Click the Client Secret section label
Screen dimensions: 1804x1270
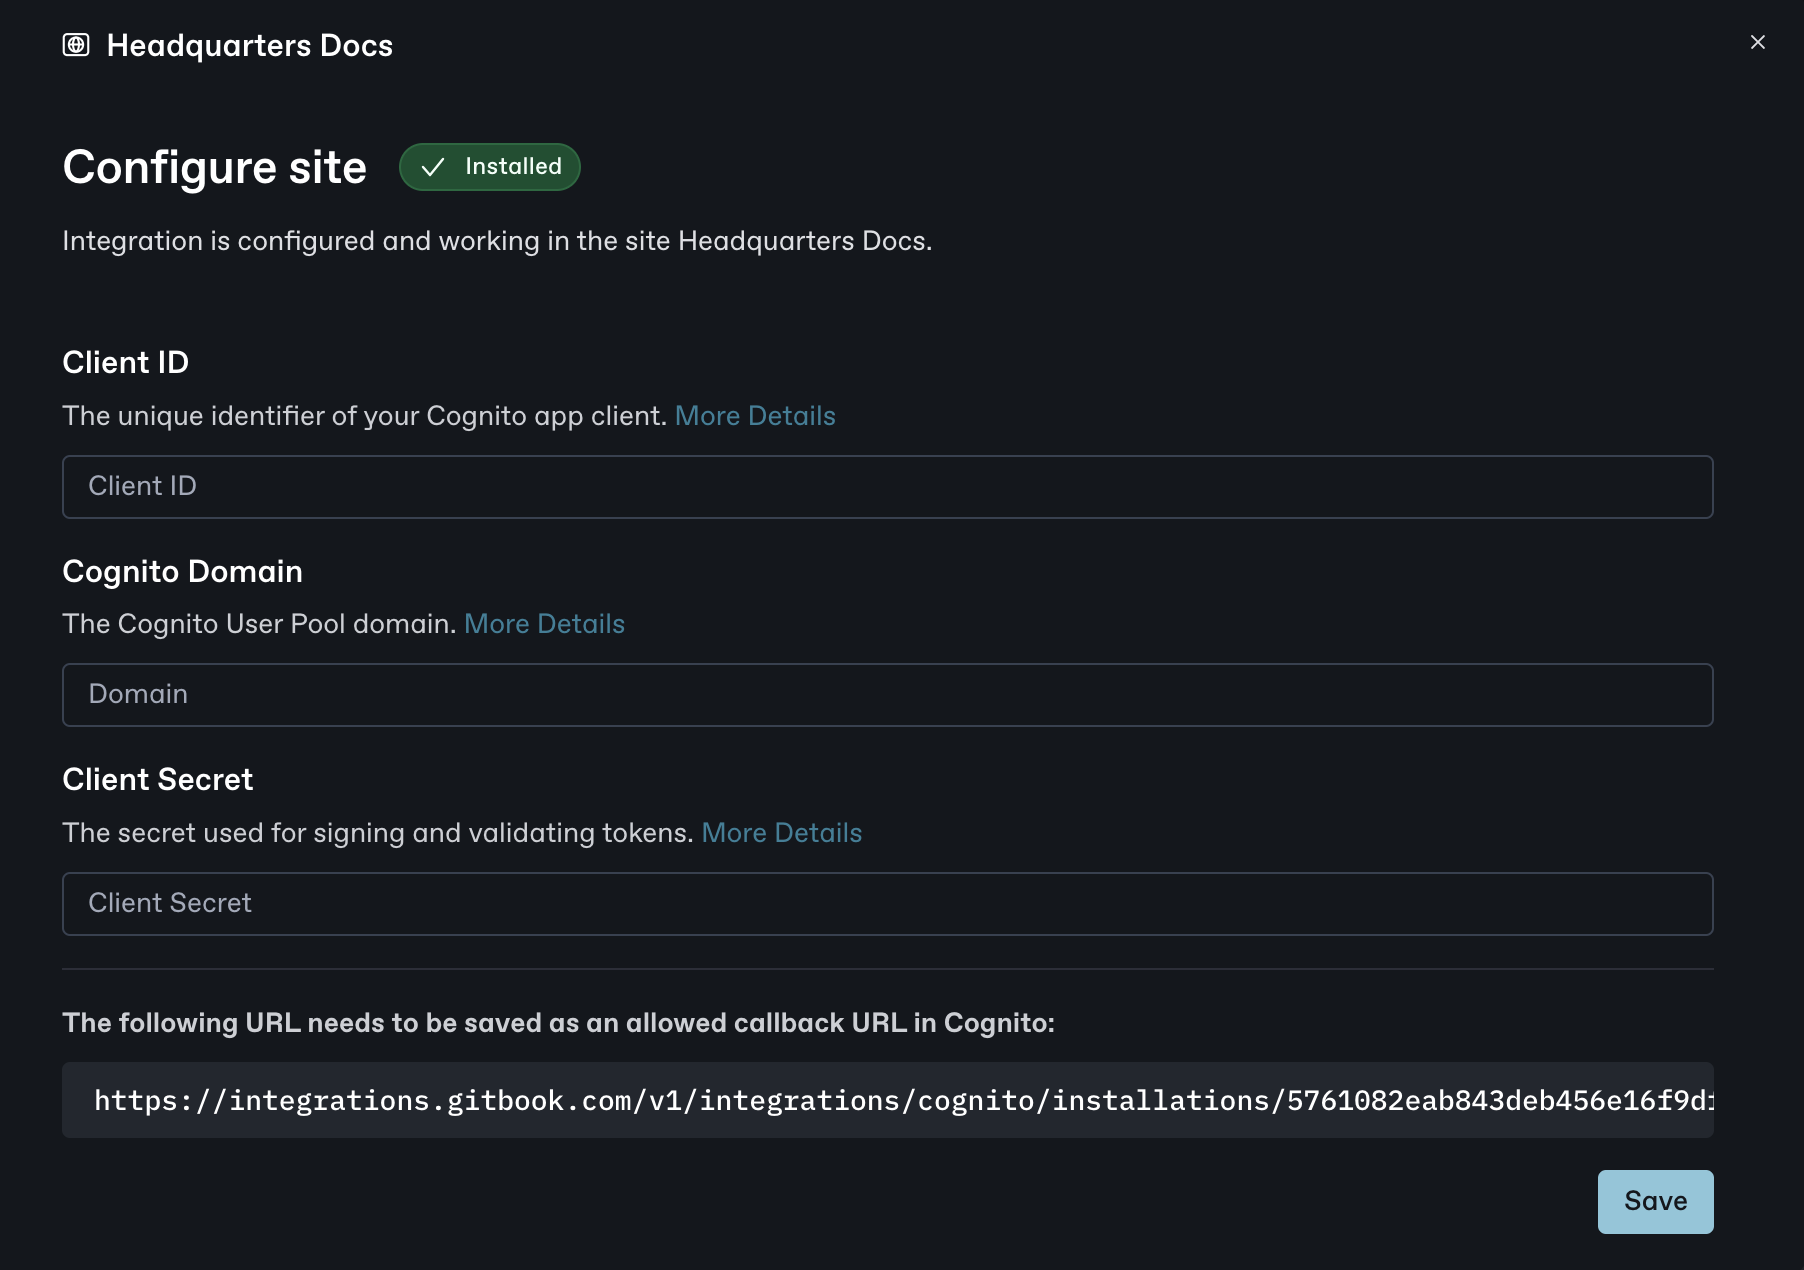(x=157, y=779)
